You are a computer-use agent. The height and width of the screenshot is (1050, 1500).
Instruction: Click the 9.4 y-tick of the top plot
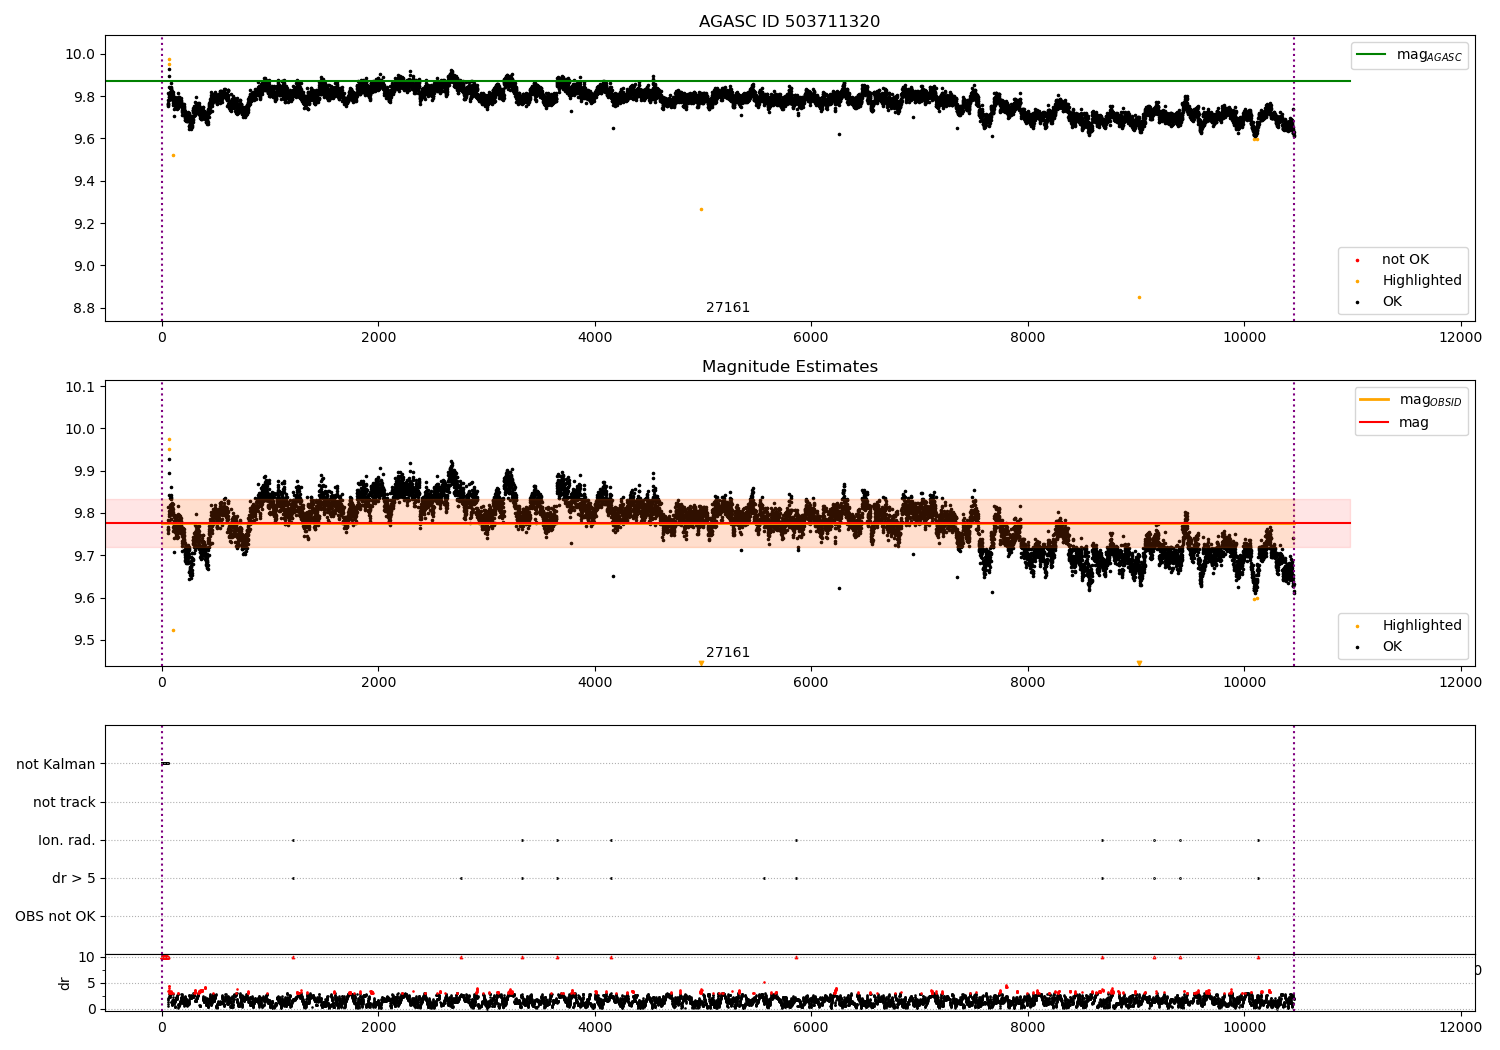coord(85,181)
